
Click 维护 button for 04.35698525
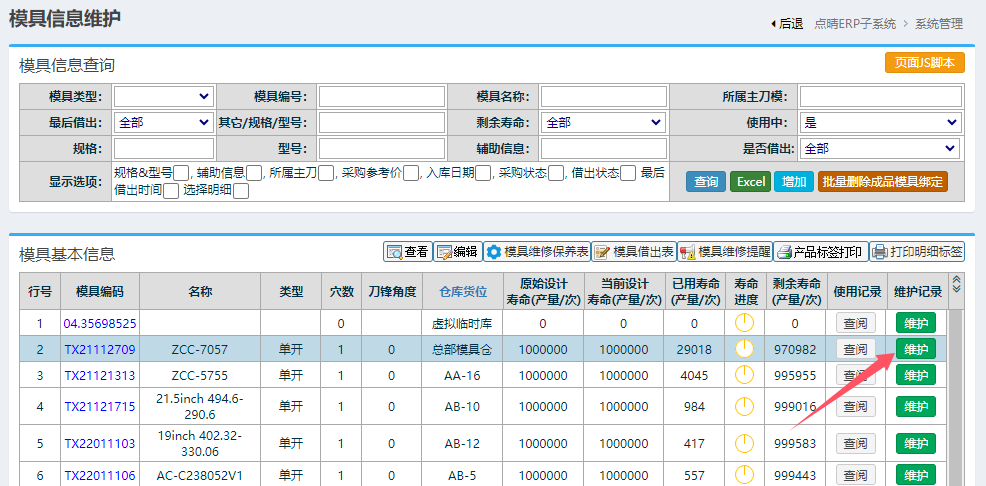(x=916, y=323)
